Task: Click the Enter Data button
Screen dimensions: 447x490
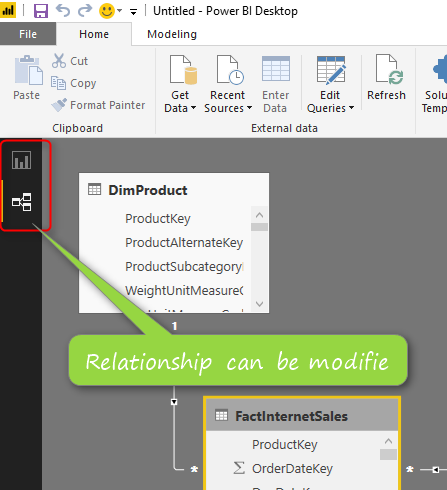Action: (x=276, y=84)
